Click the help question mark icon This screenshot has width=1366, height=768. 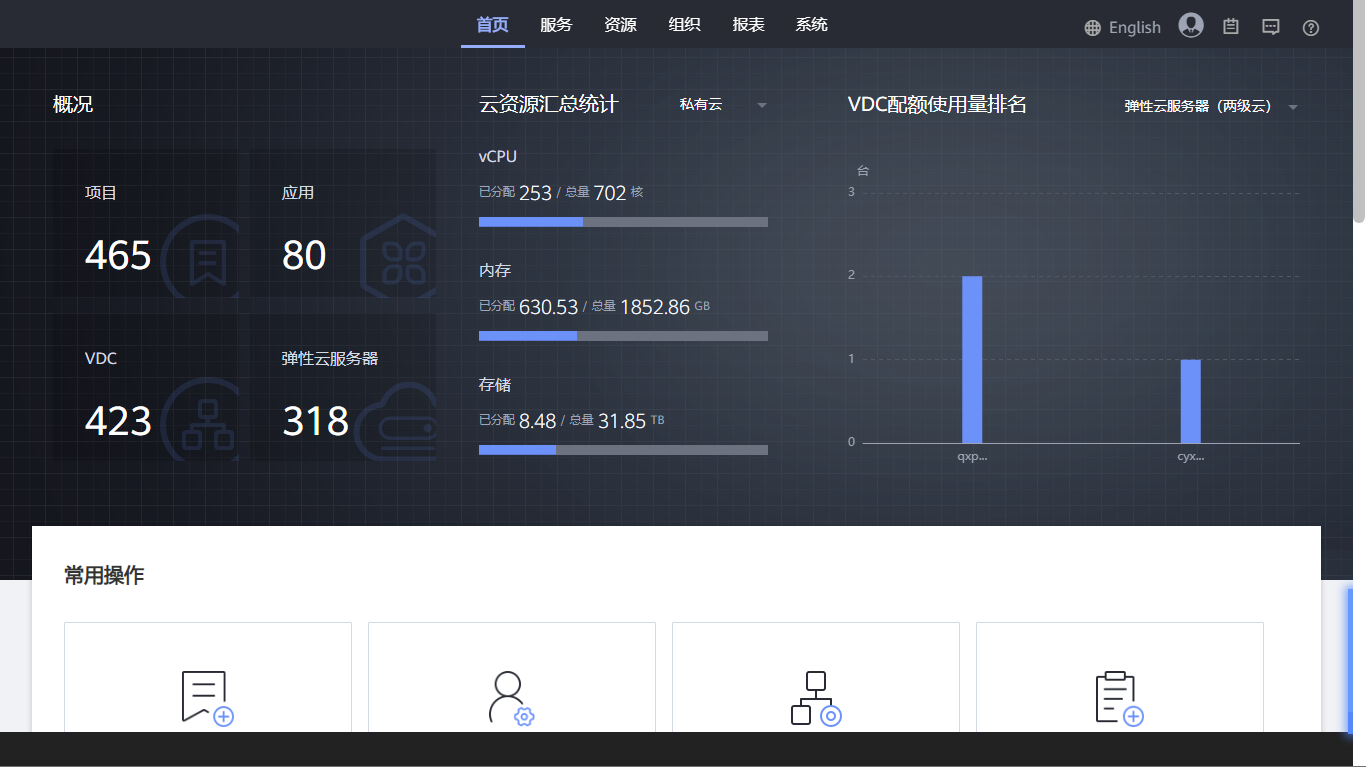click(x=1311, y=28)
